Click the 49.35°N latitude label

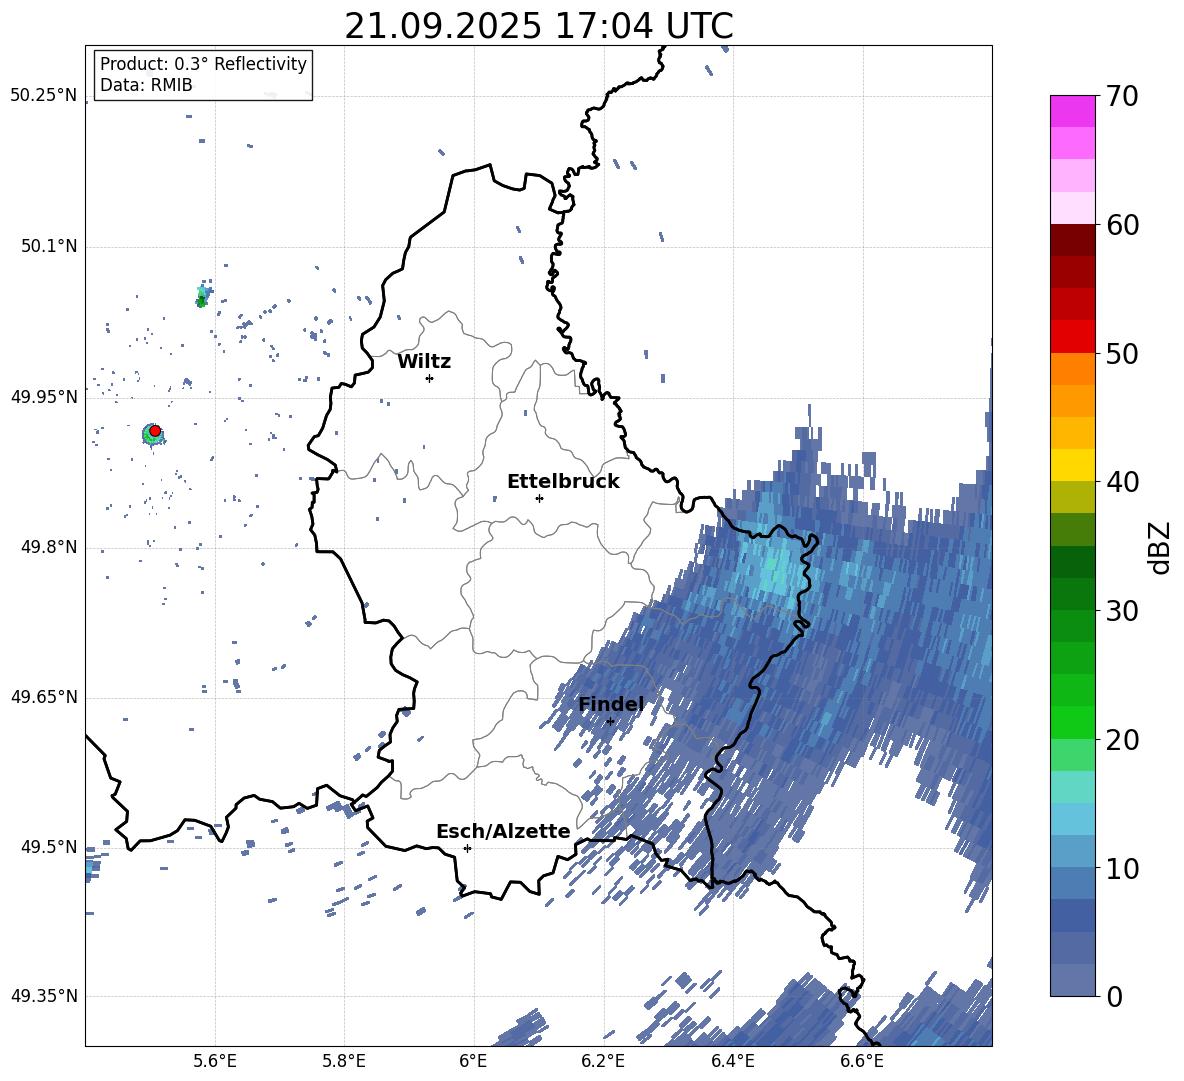(x=44, y=996)
